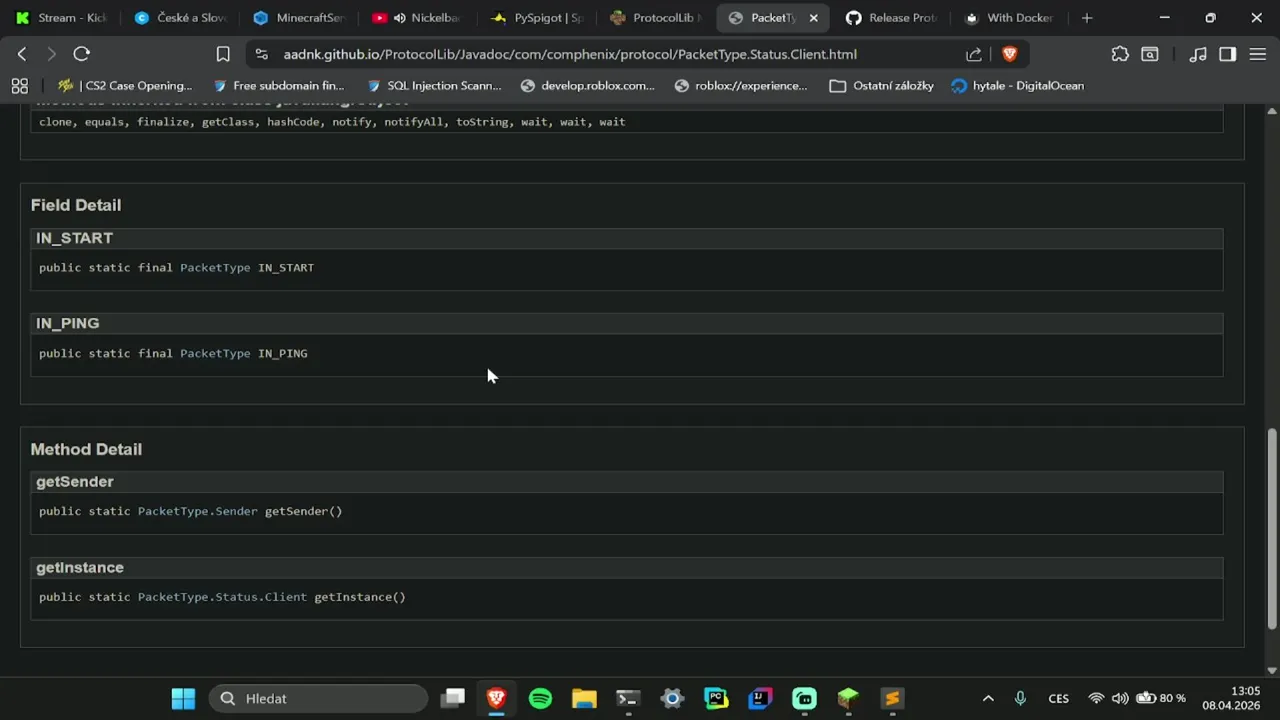Viewport: 1280px width, 720px height.
Task: Open the terminal from the taskbar
Action: [628, 698]
